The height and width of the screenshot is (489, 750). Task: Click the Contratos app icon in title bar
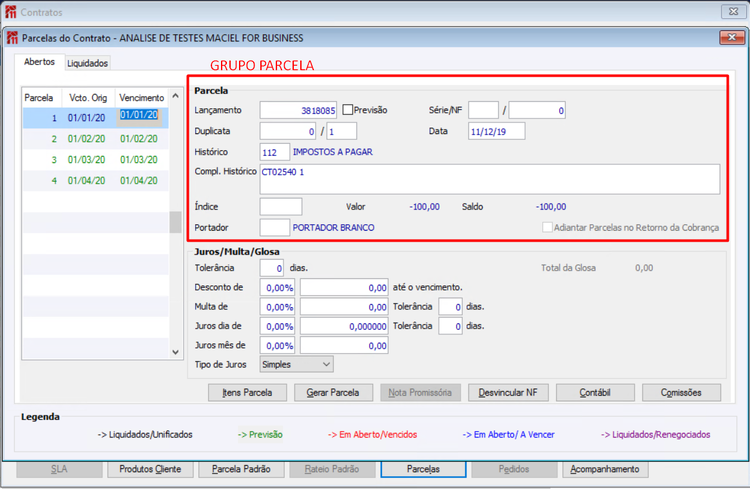coord(10,12)
